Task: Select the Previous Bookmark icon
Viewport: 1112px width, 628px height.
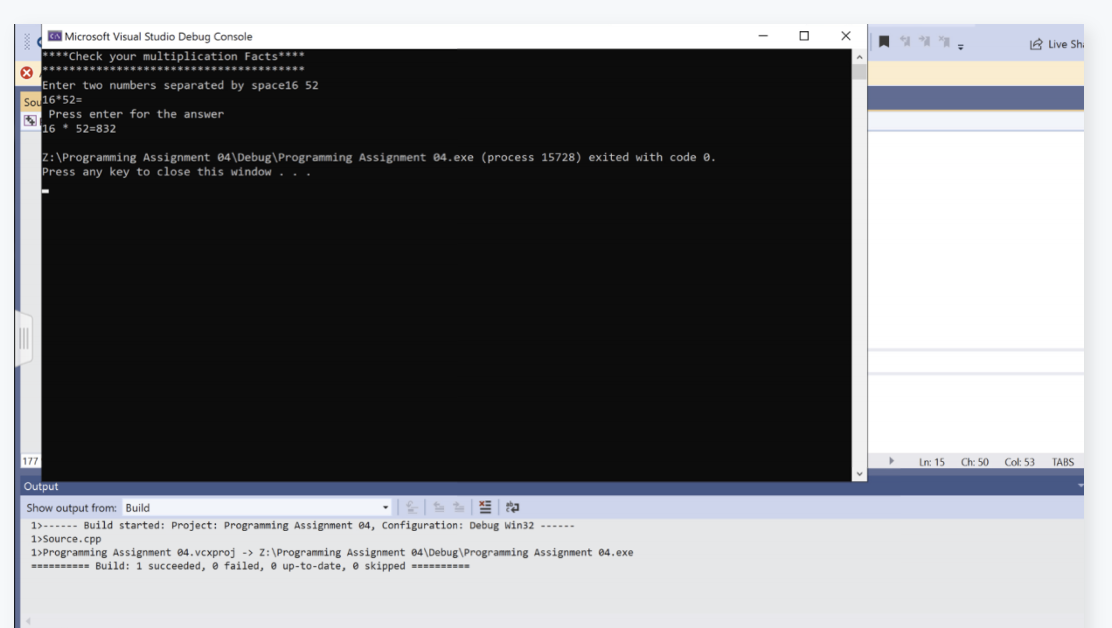Action: pyautogui.click(x=904, y=42)
